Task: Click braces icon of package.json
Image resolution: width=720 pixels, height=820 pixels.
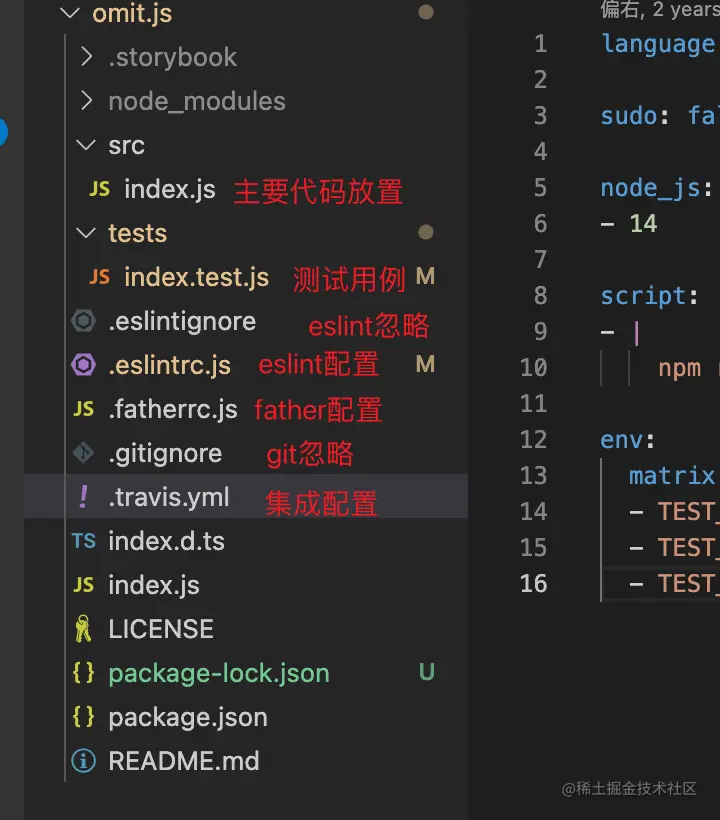Action: click(84, 716)
